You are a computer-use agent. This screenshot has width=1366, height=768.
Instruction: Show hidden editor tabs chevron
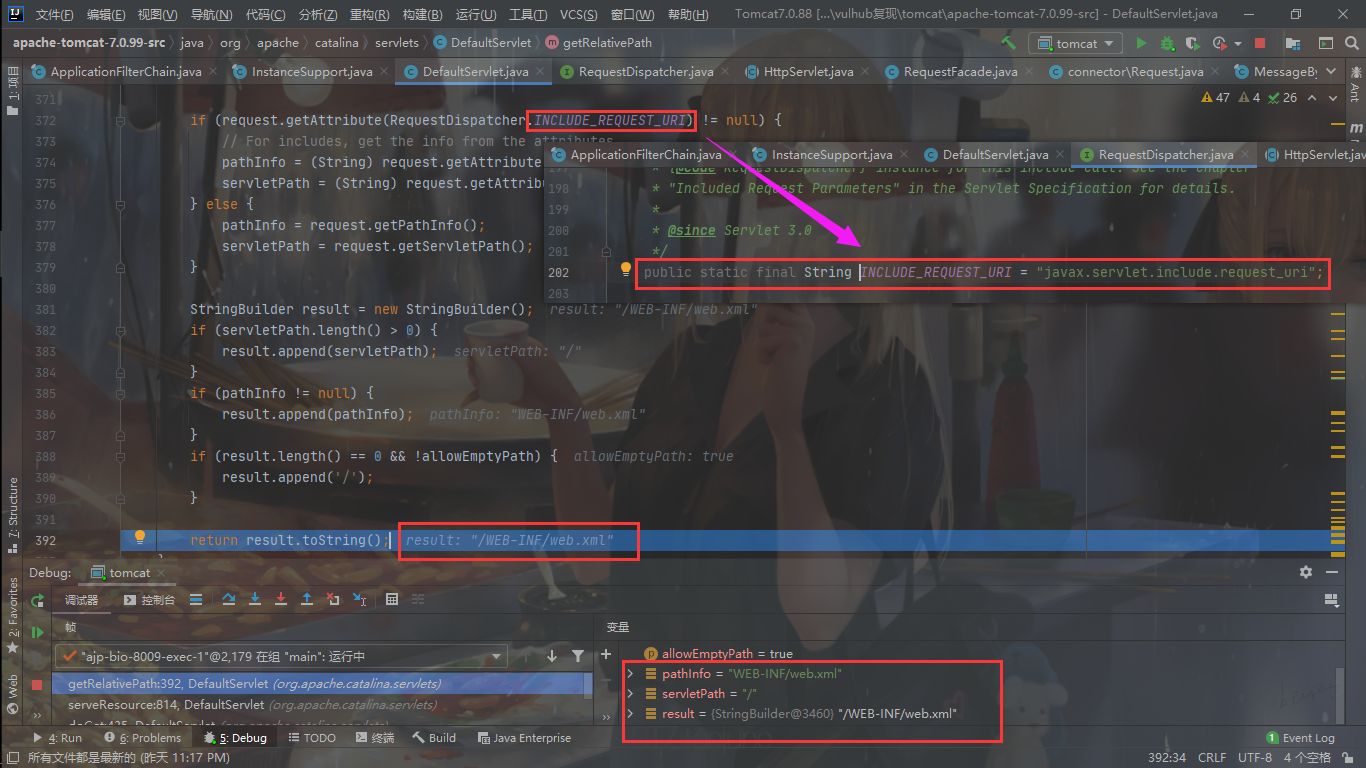(1332, 72)
